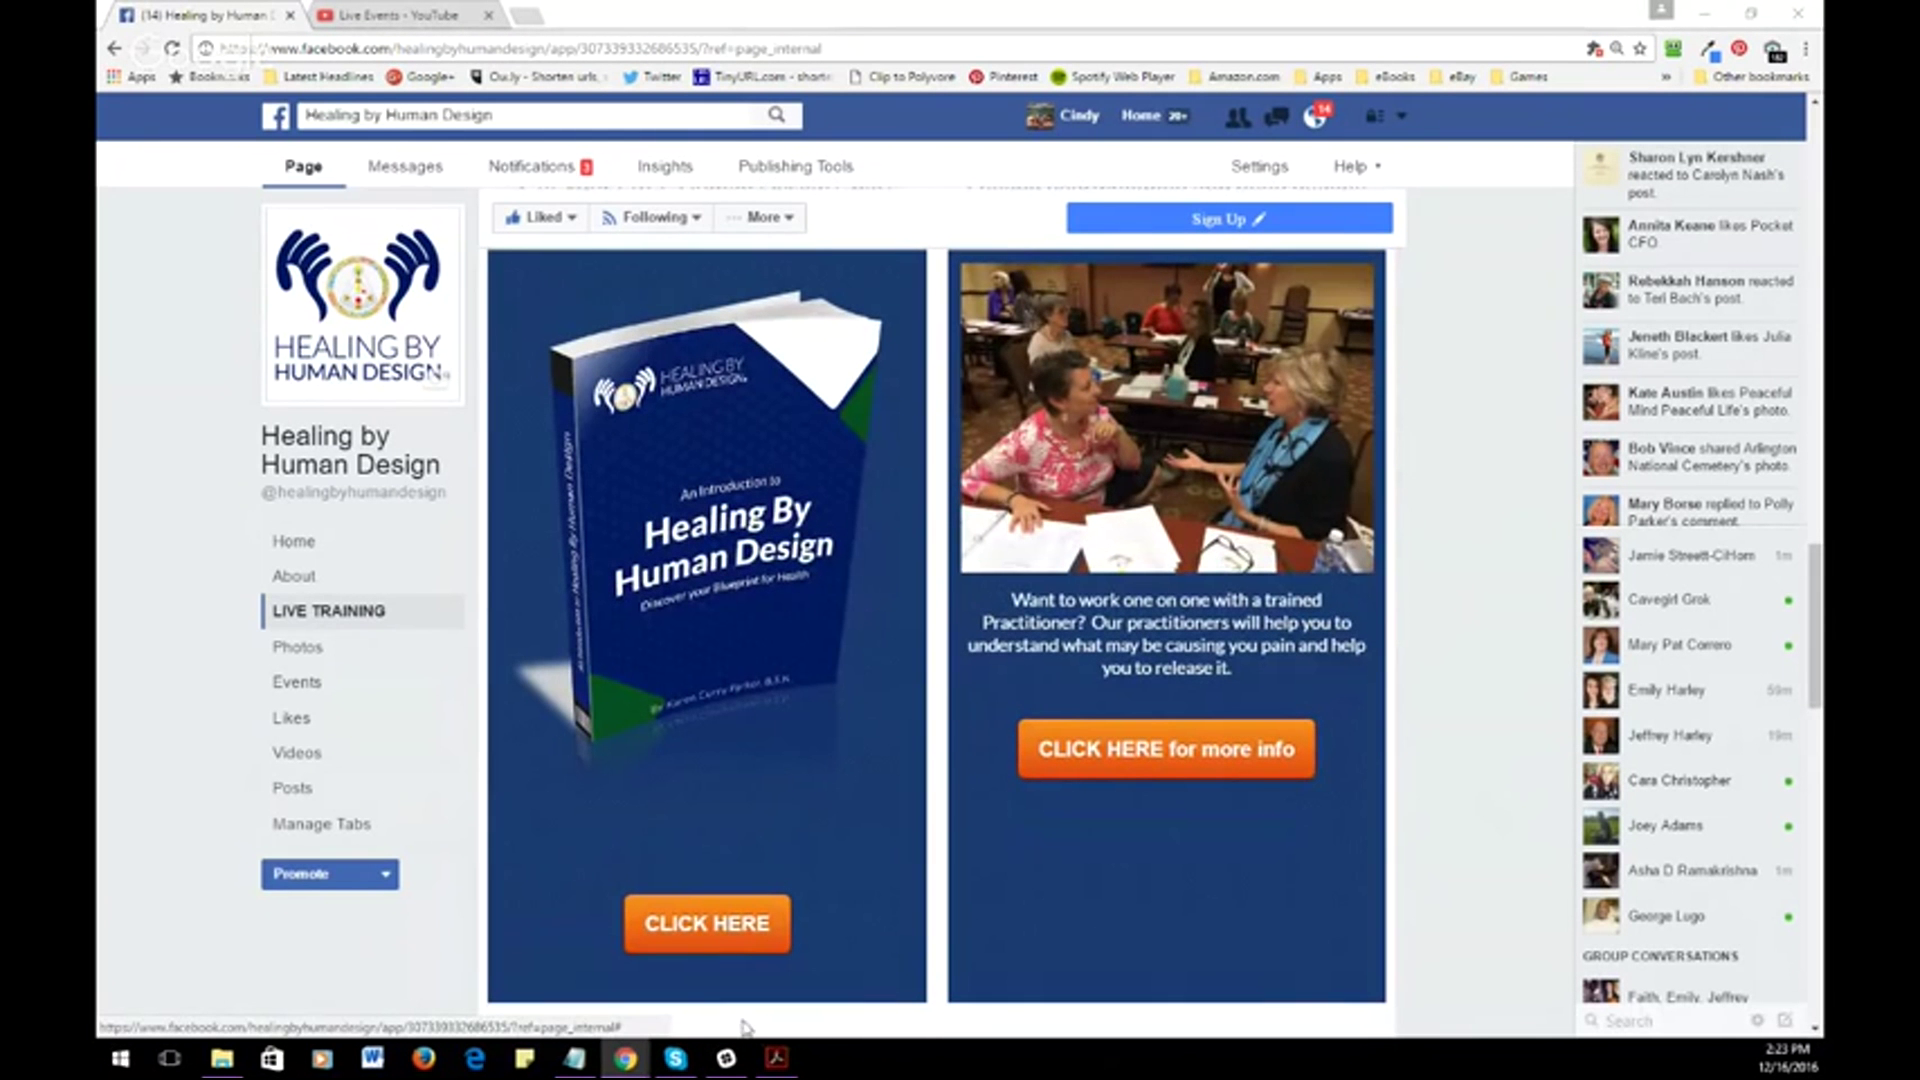Image resolution: width=1920 pixels, height=1080 pixels.
Task: Open the Notifications tab
Action: coord(540,166)
